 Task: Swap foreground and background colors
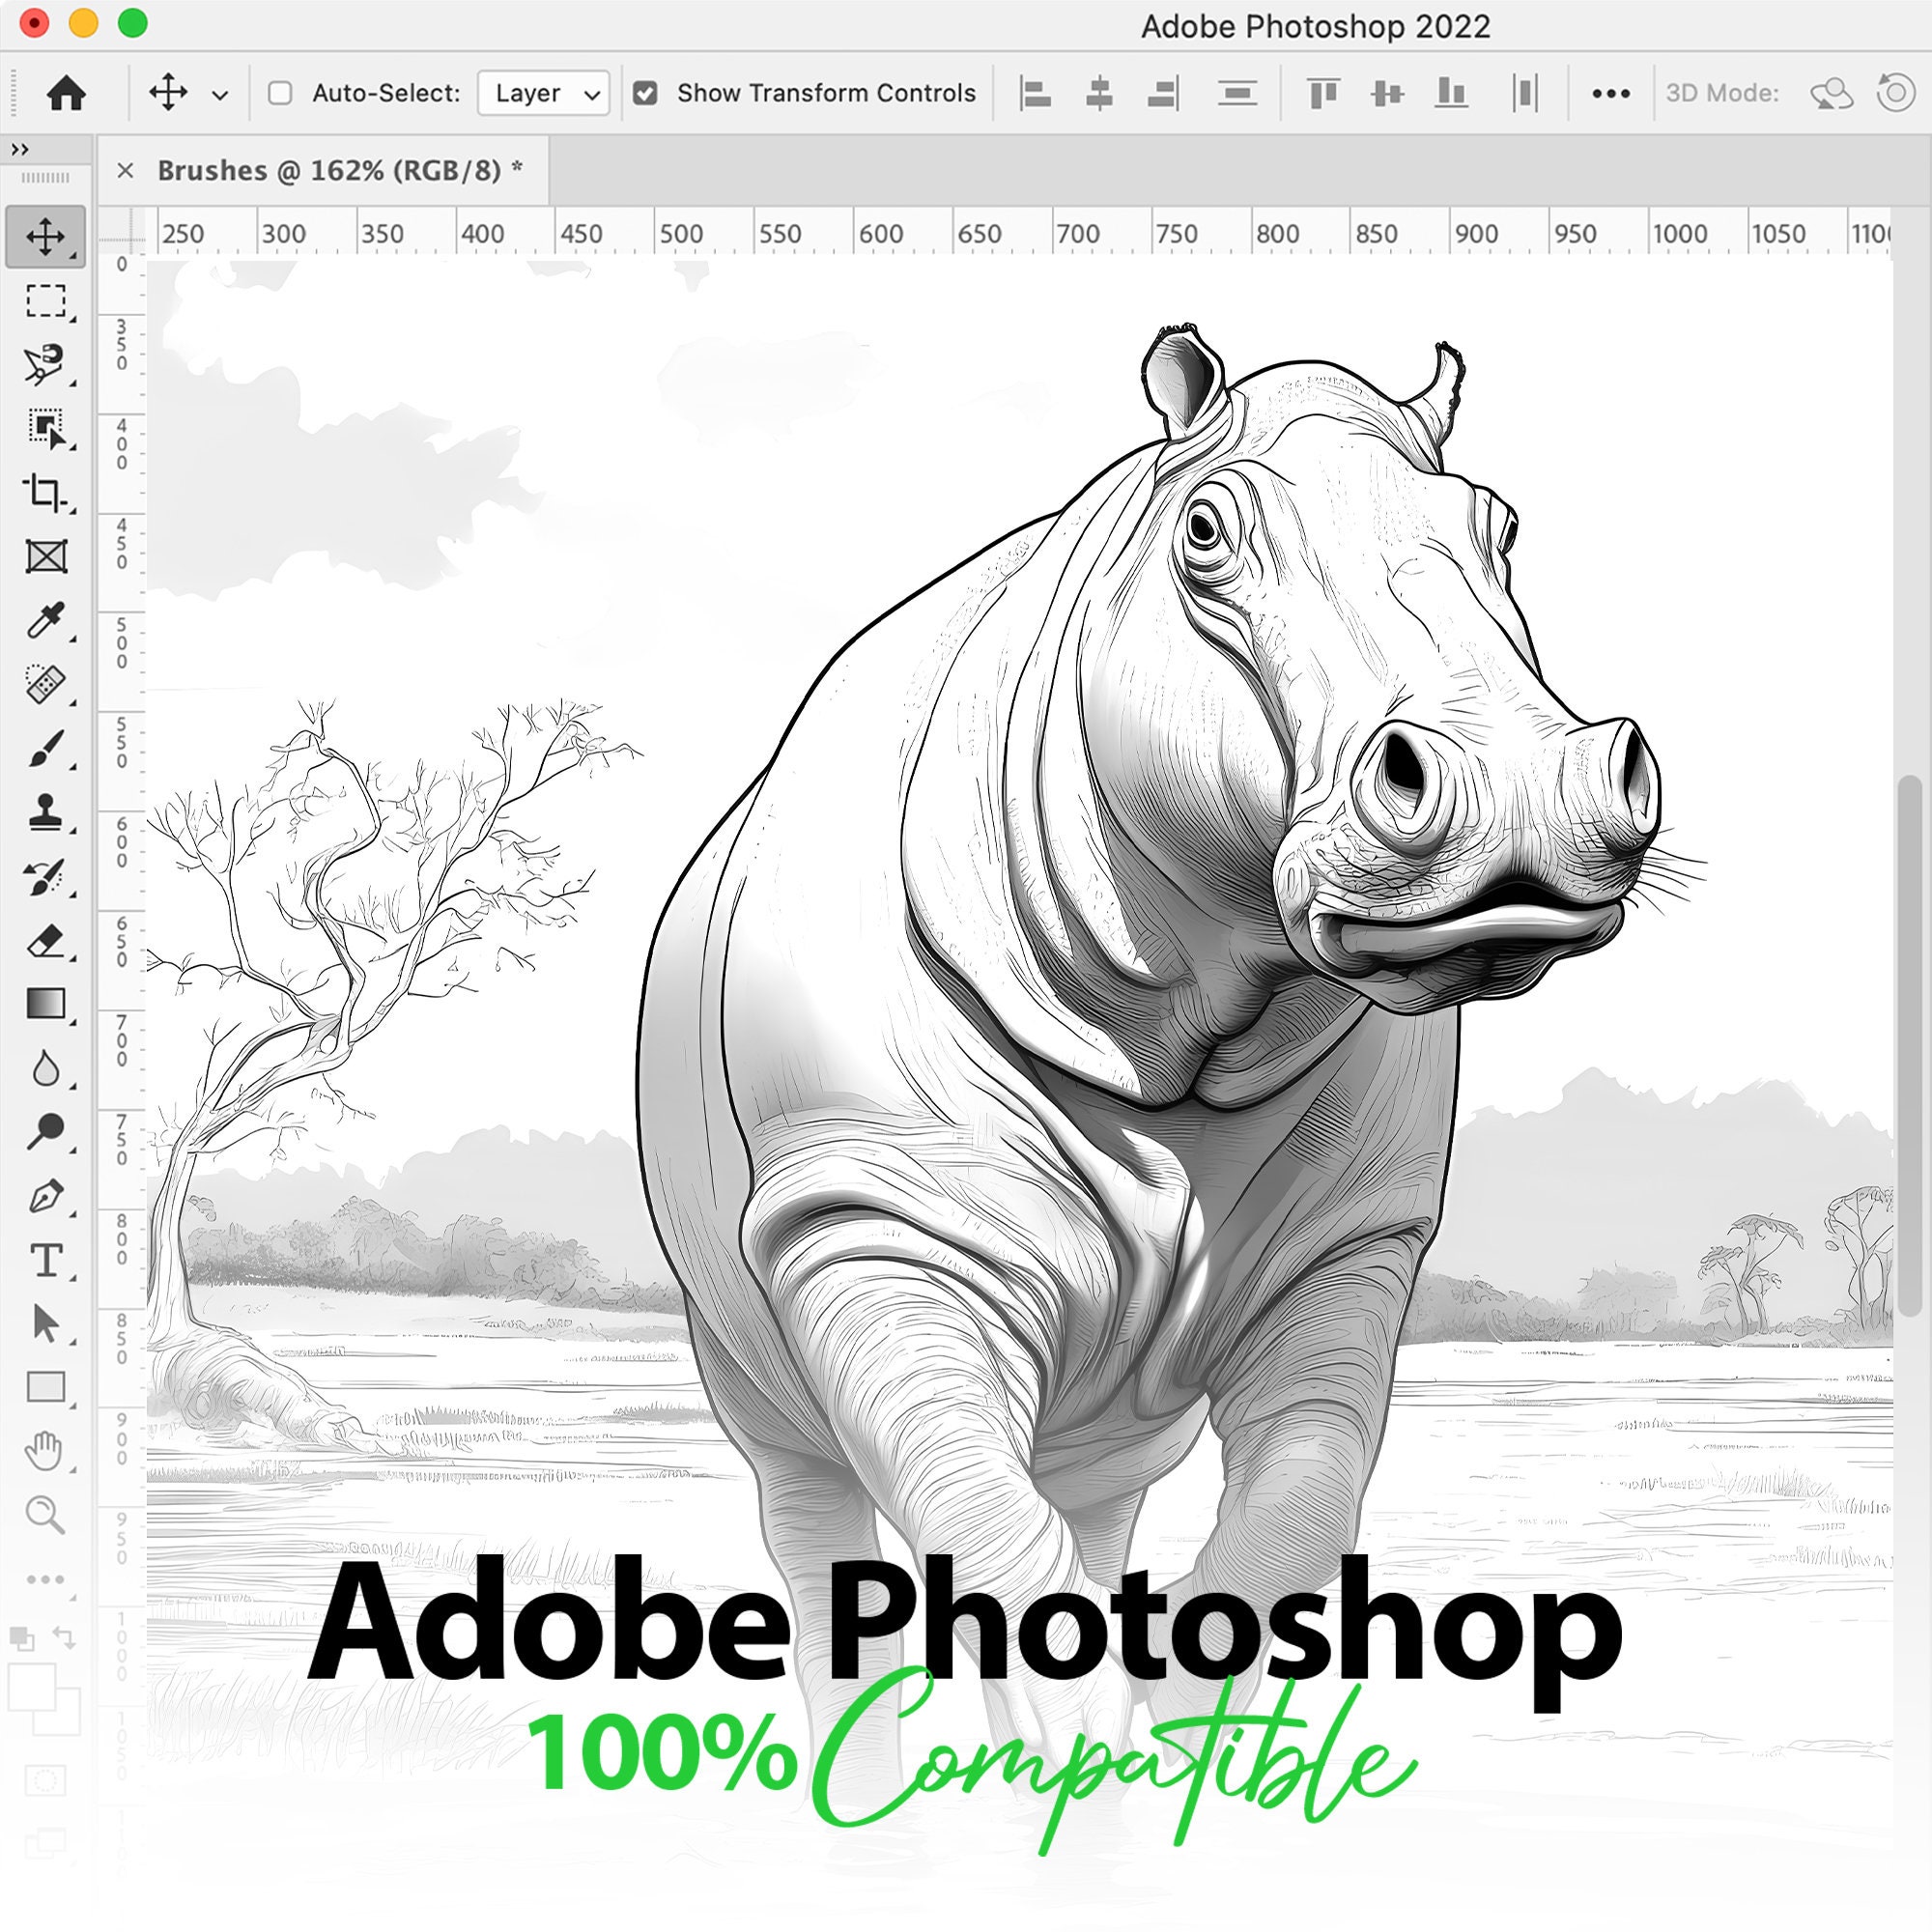pos(64,1637)
